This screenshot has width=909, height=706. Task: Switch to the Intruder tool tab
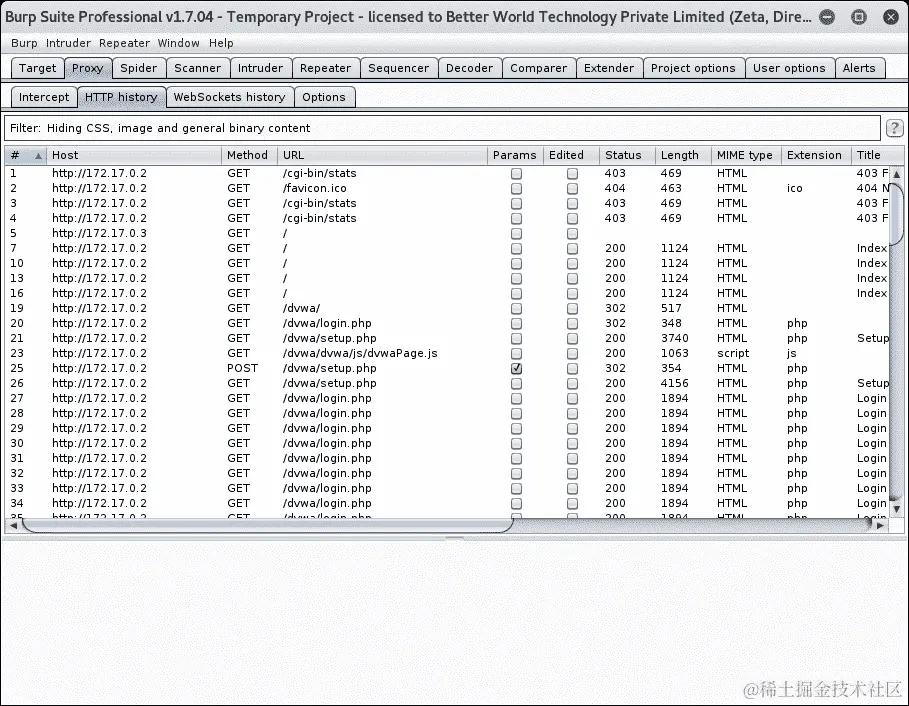[260, 68]
